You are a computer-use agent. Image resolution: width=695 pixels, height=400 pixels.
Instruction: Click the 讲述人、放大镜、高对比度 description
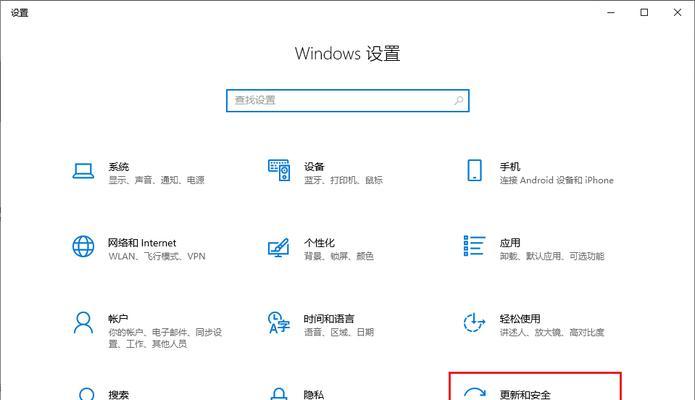tap(552, 332)
